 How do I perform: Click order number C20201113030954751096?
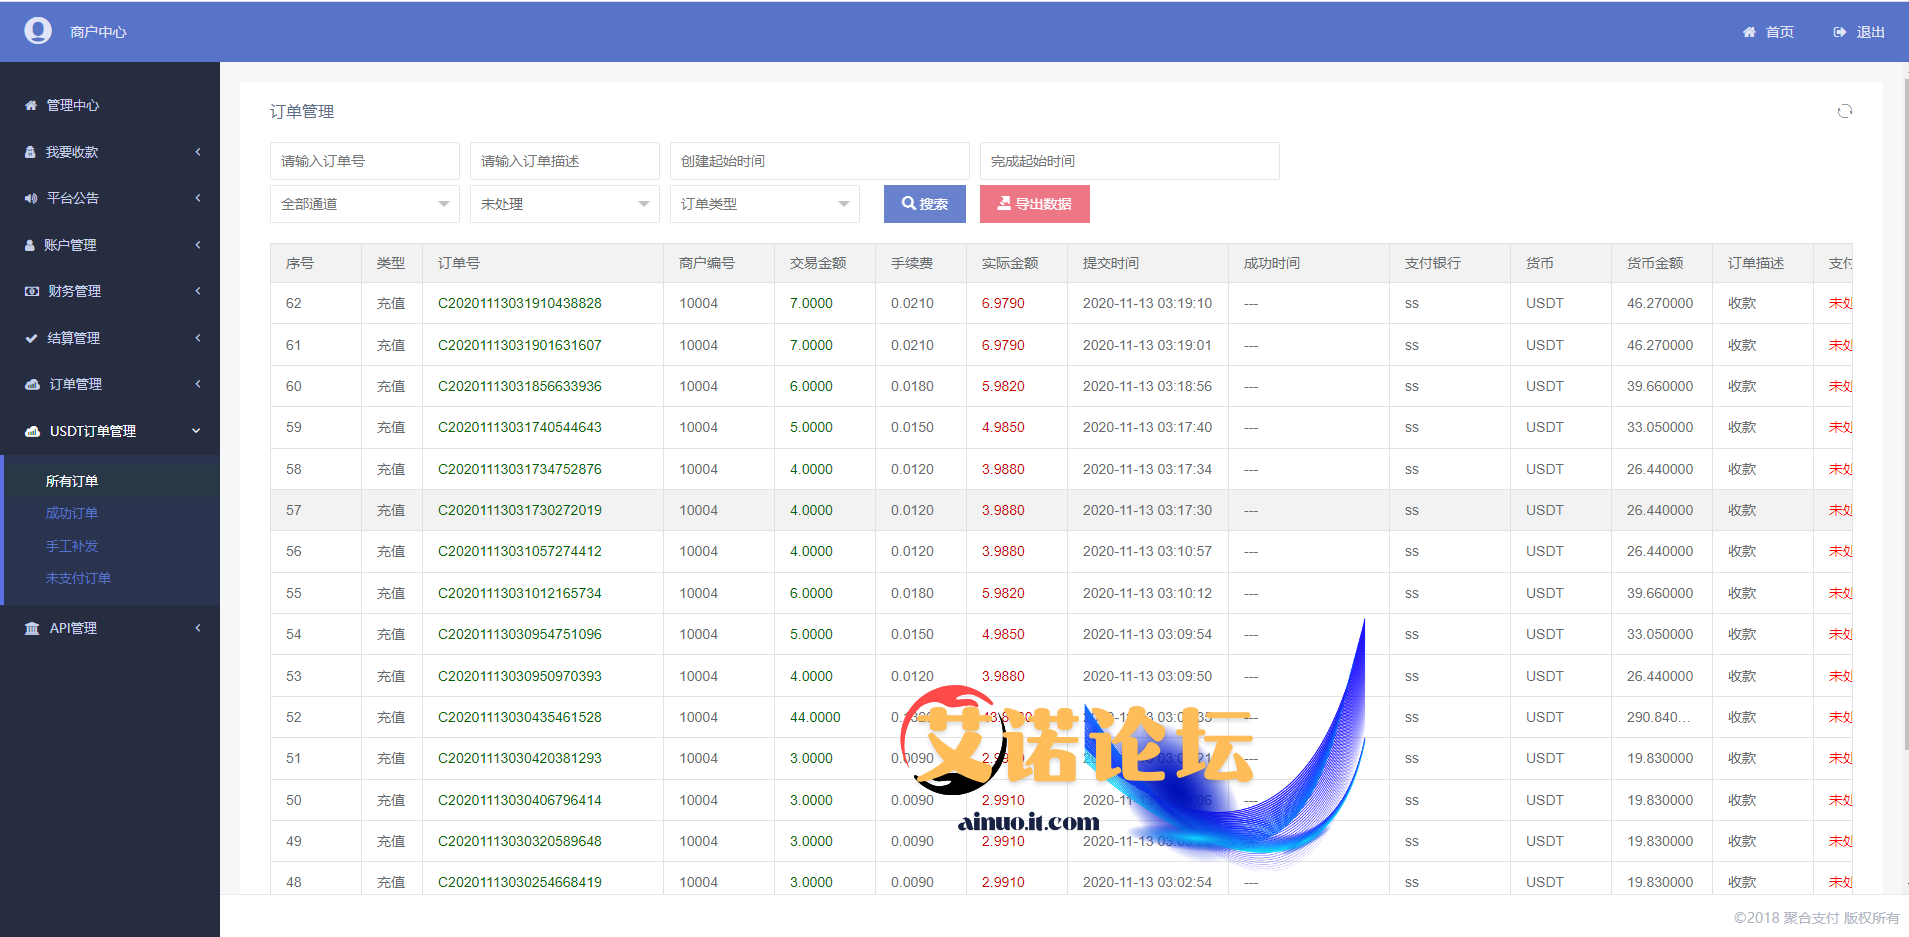click(x=520, y=634)
